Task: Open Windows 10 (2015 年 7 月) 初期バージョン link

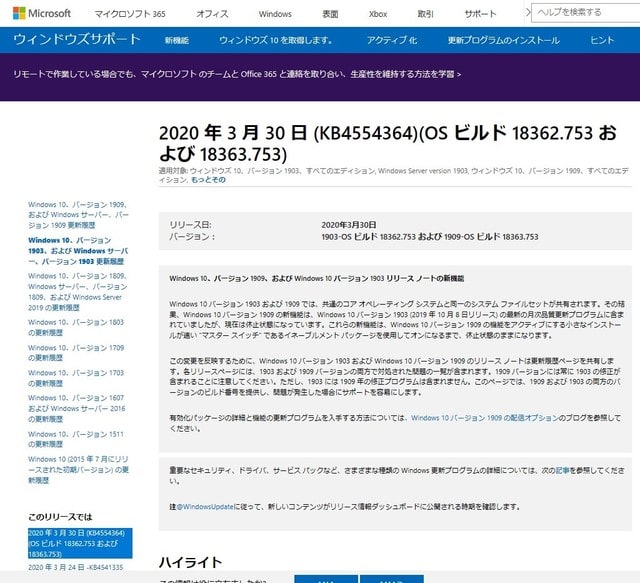Action: 78,470
